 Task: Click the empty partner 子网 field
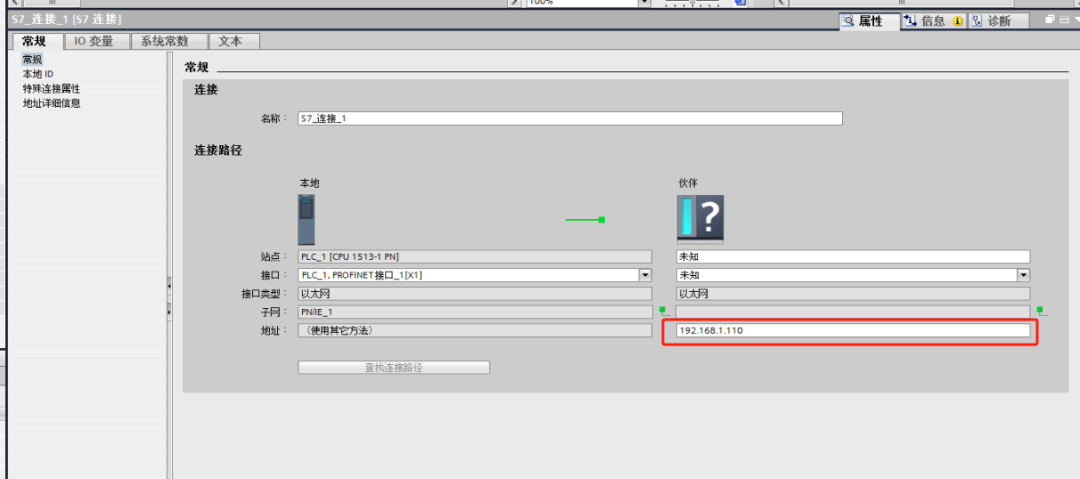coord(853,312)
